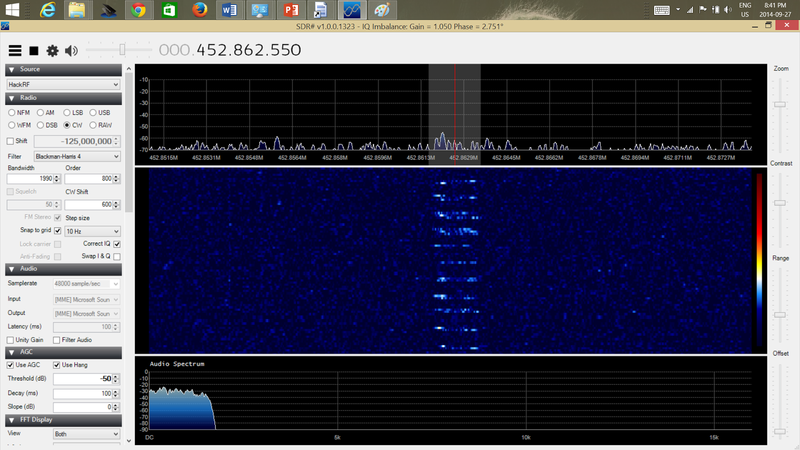Launch Firefox from taskbar
This screenshot has height=450, width=800.
click(x=199, y=10)
